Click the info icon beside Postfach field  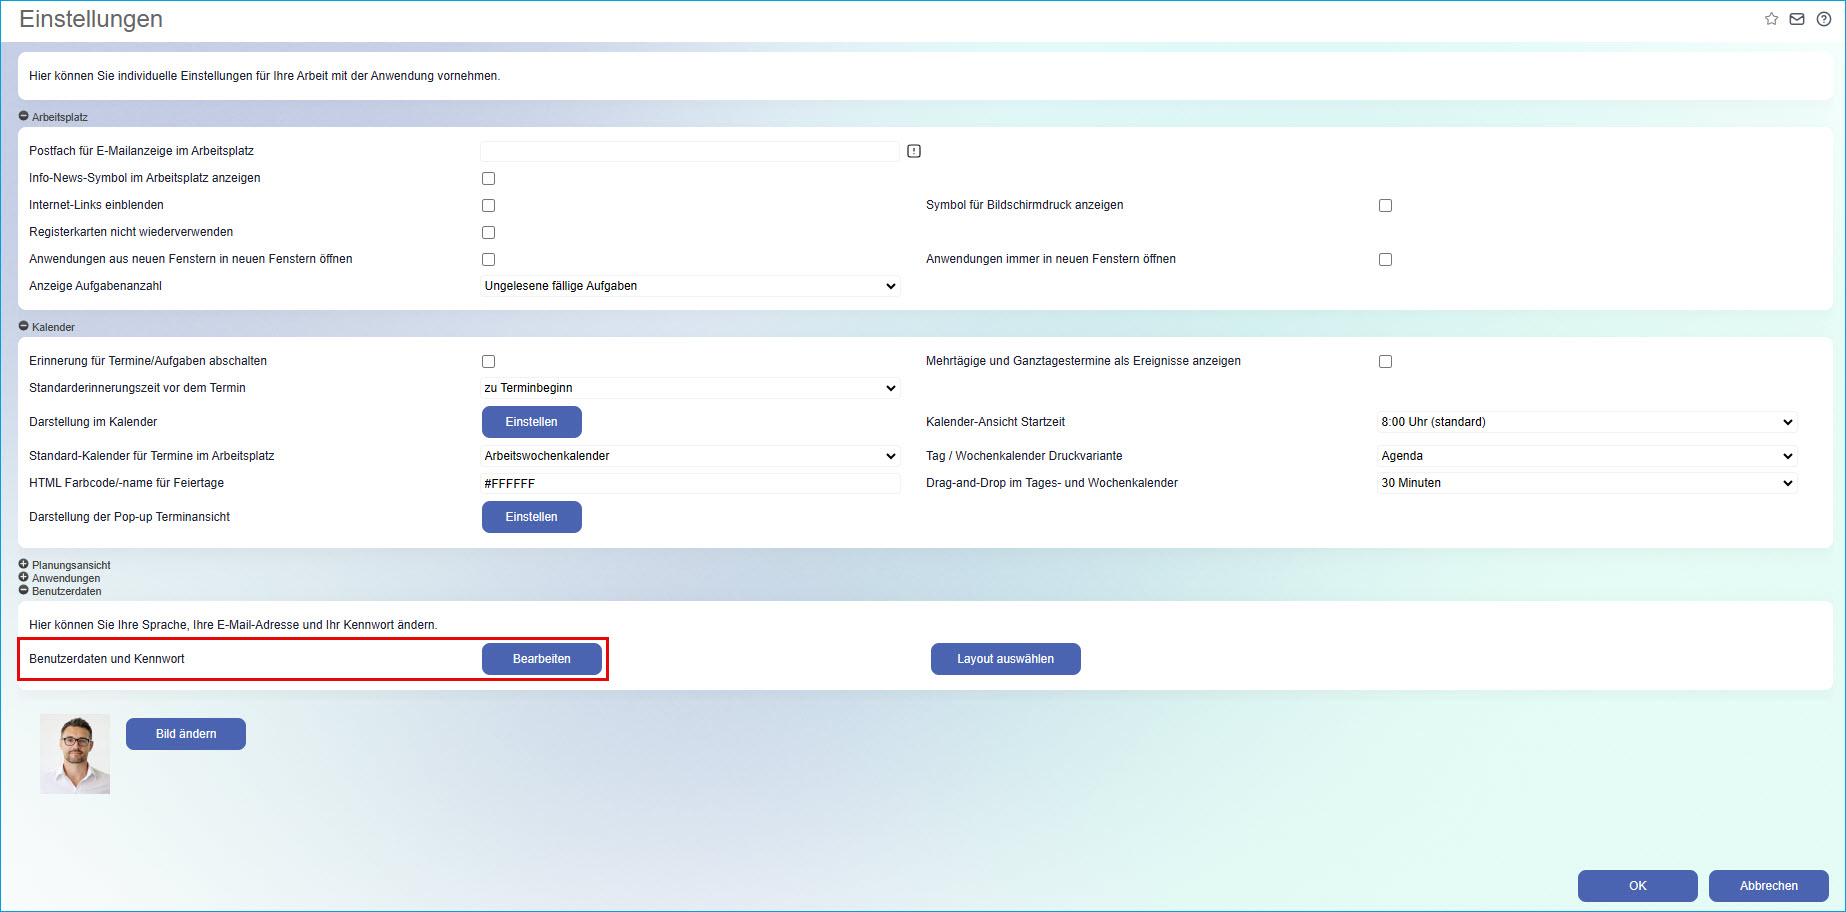pos(914,151)
